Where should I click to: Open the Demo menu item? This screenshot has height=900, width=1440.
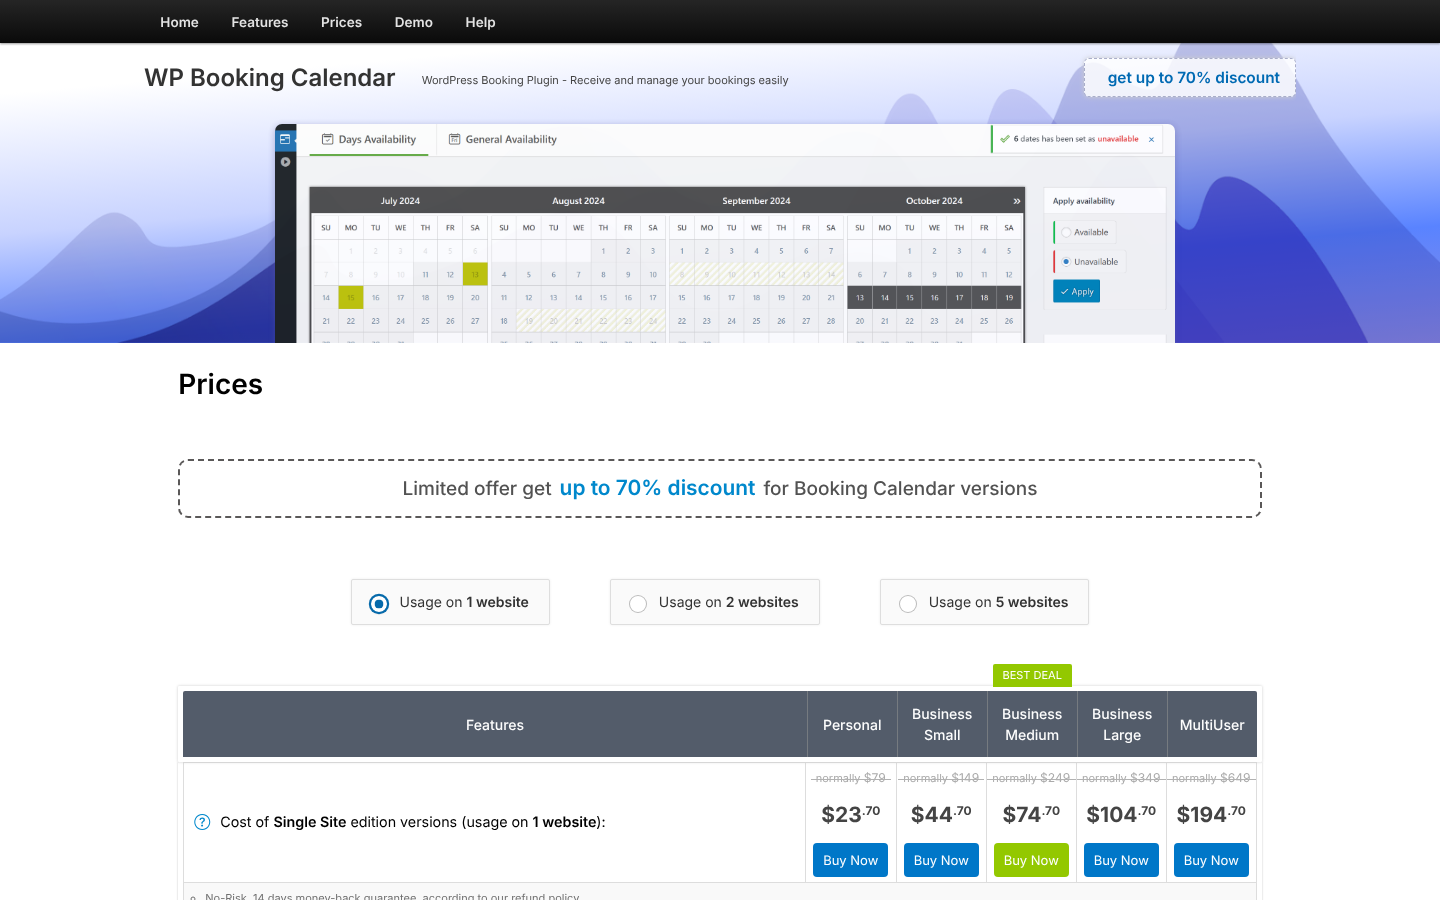413,22
